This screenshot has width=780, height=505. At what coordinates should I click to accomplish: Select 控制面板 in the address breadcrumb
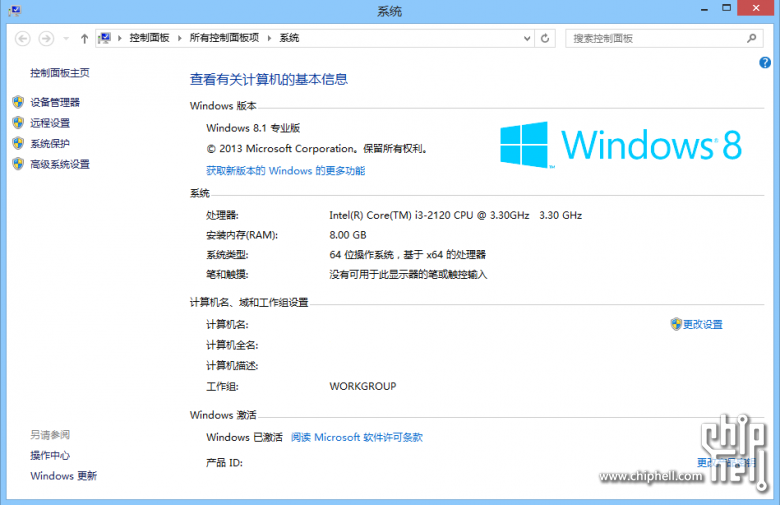click(149, 38)
